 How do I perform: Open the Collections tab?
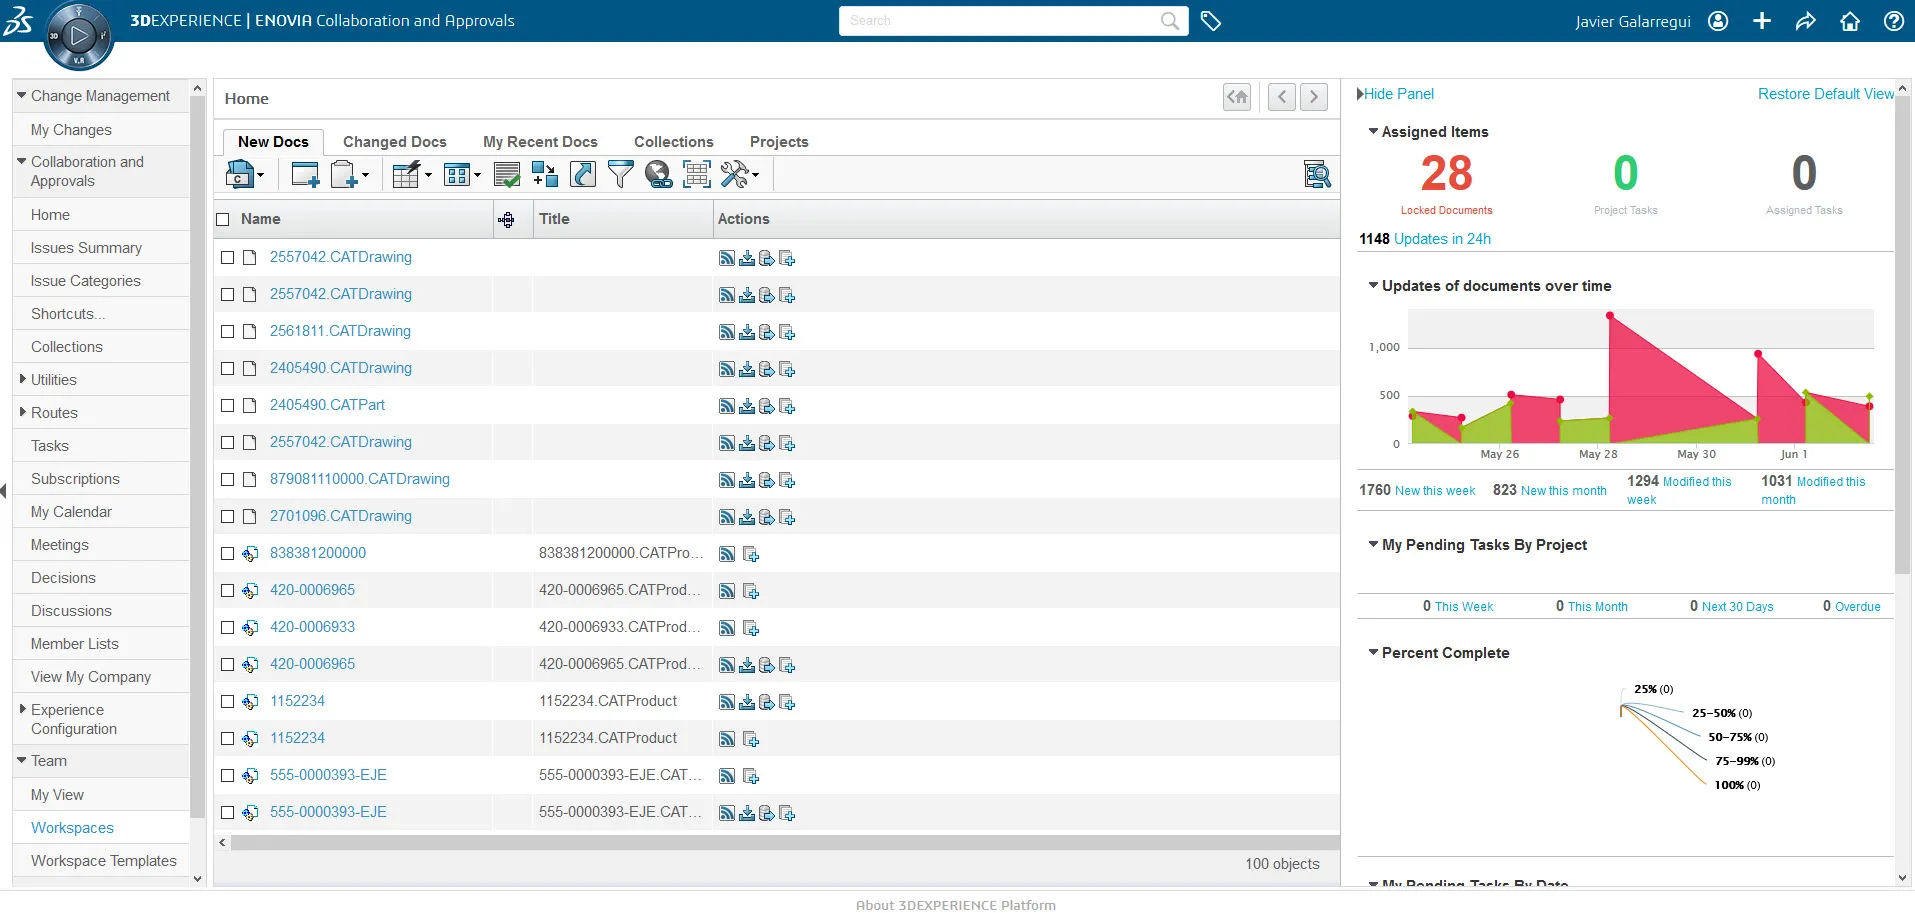pos(673,142)
